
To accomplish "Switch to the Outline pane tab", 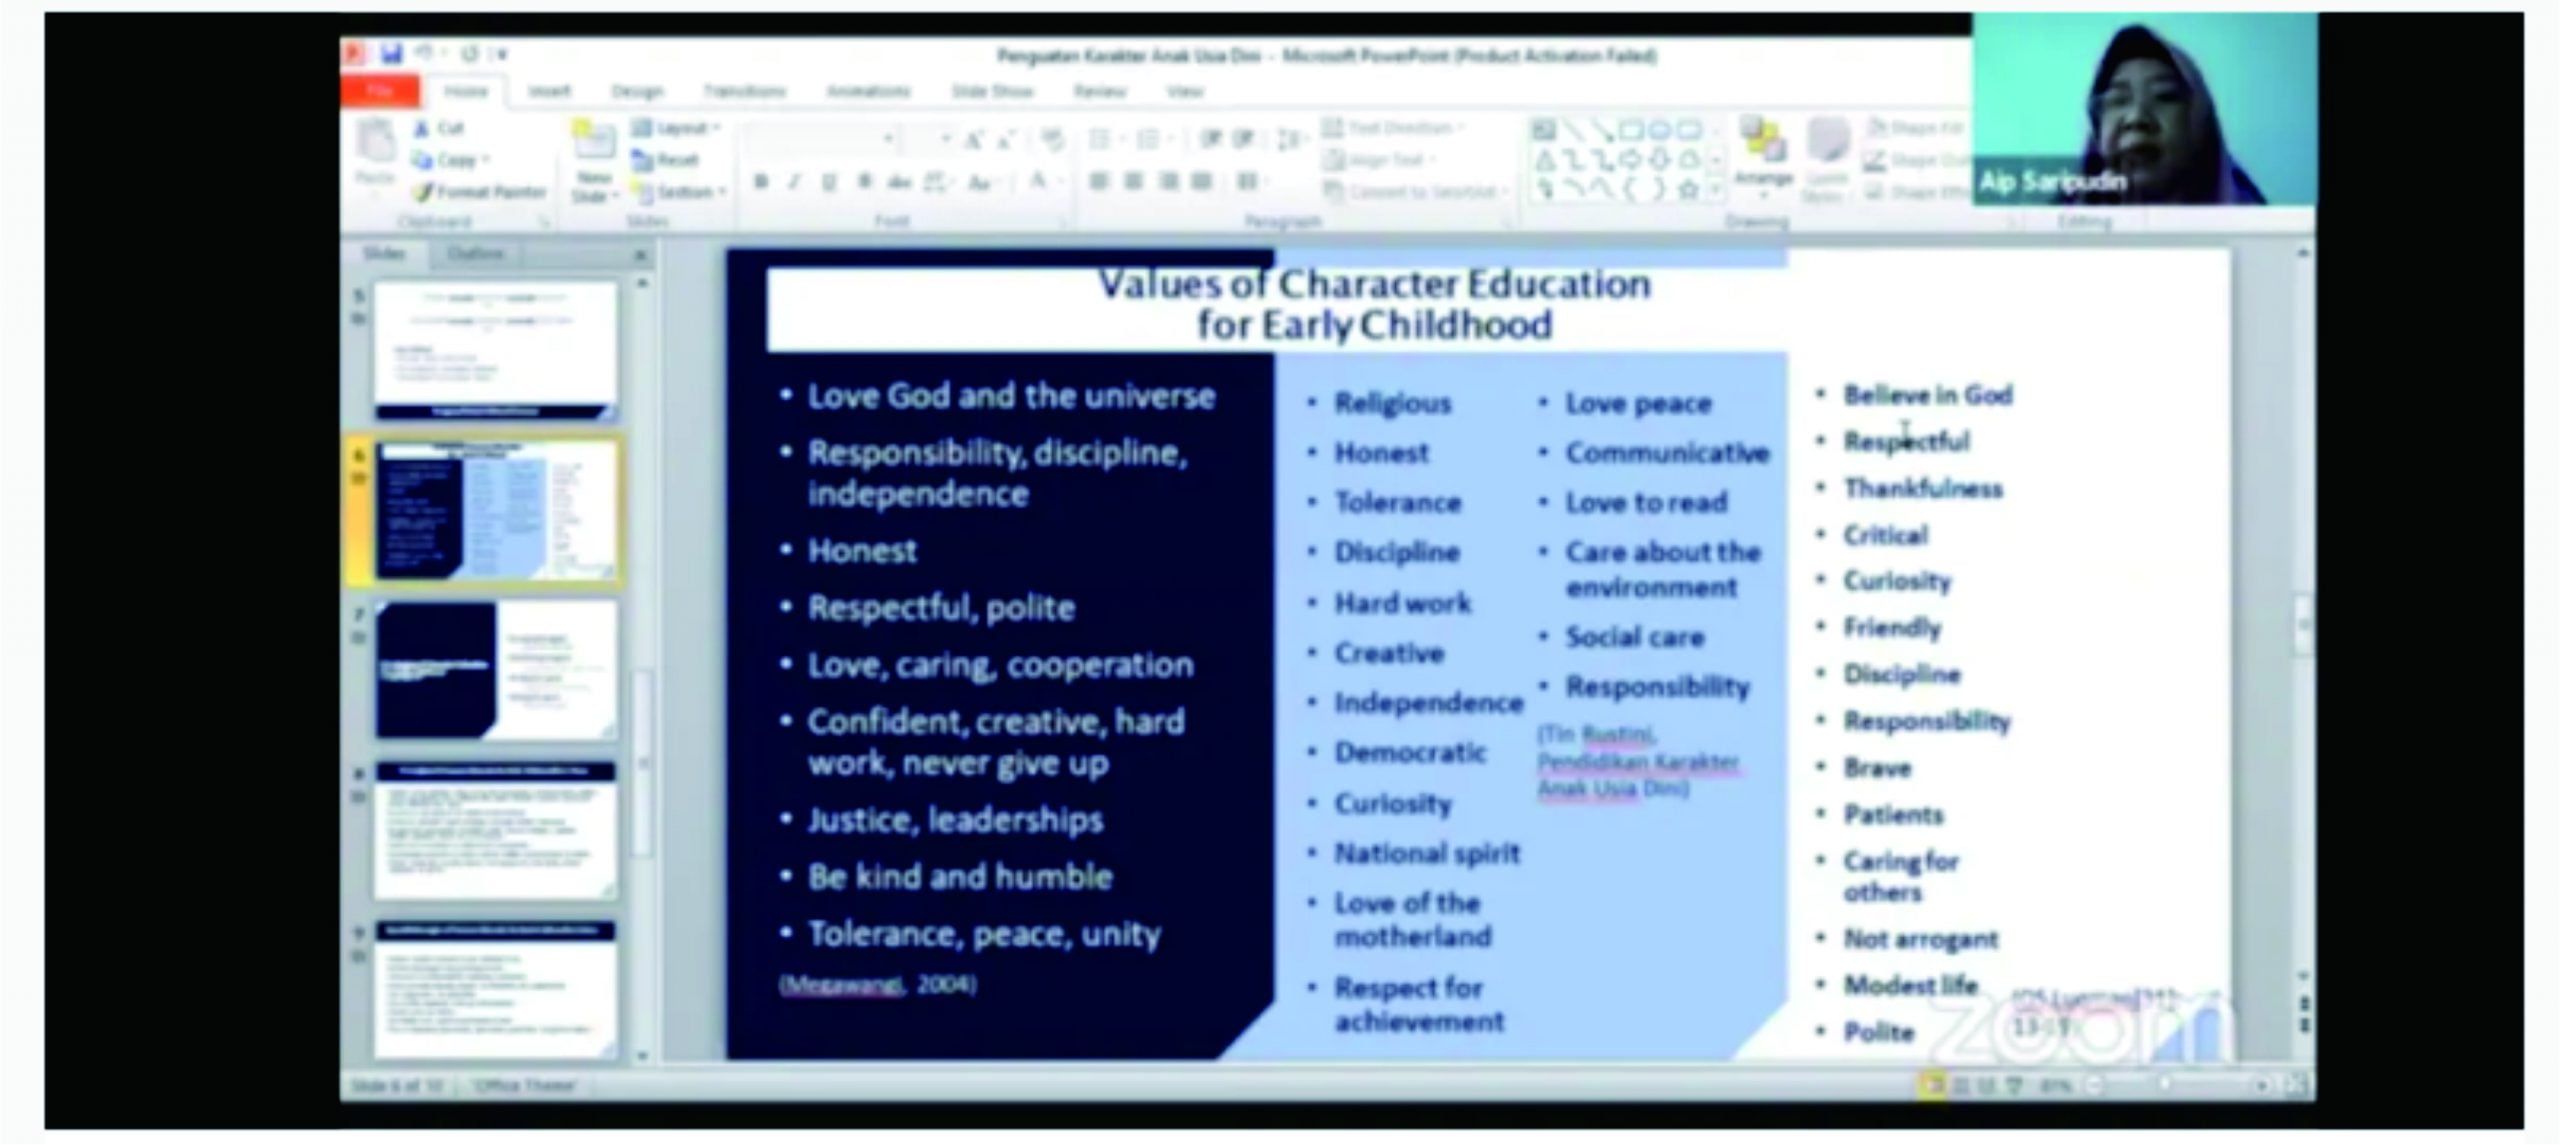I will pos(476,254).
